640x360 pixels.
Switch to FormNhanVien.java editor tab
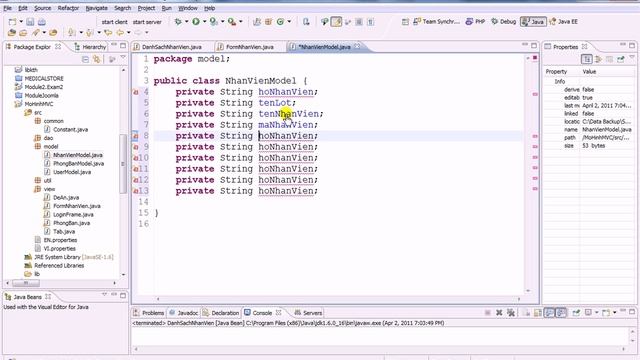[247, 47]
